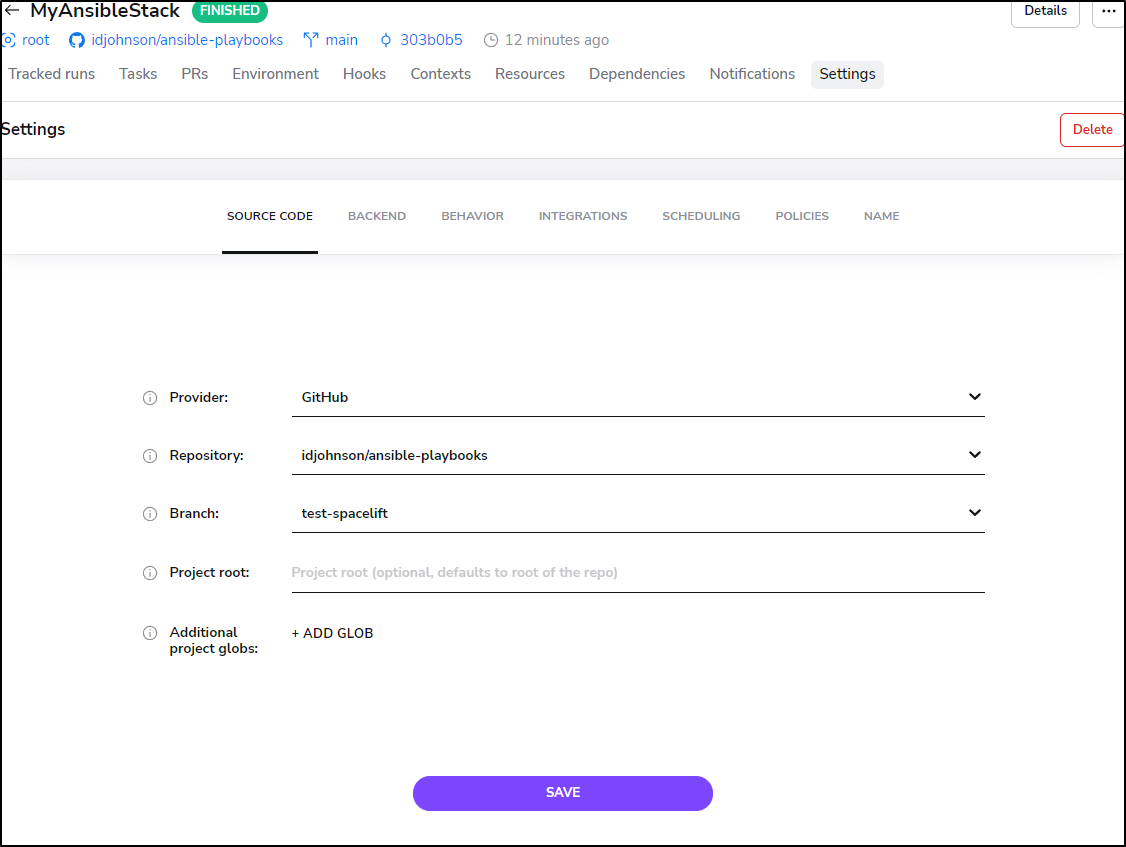Click the 12 minutes ago timestamp
This screenshot has height=847, width=1126.
tap(557, 40)
